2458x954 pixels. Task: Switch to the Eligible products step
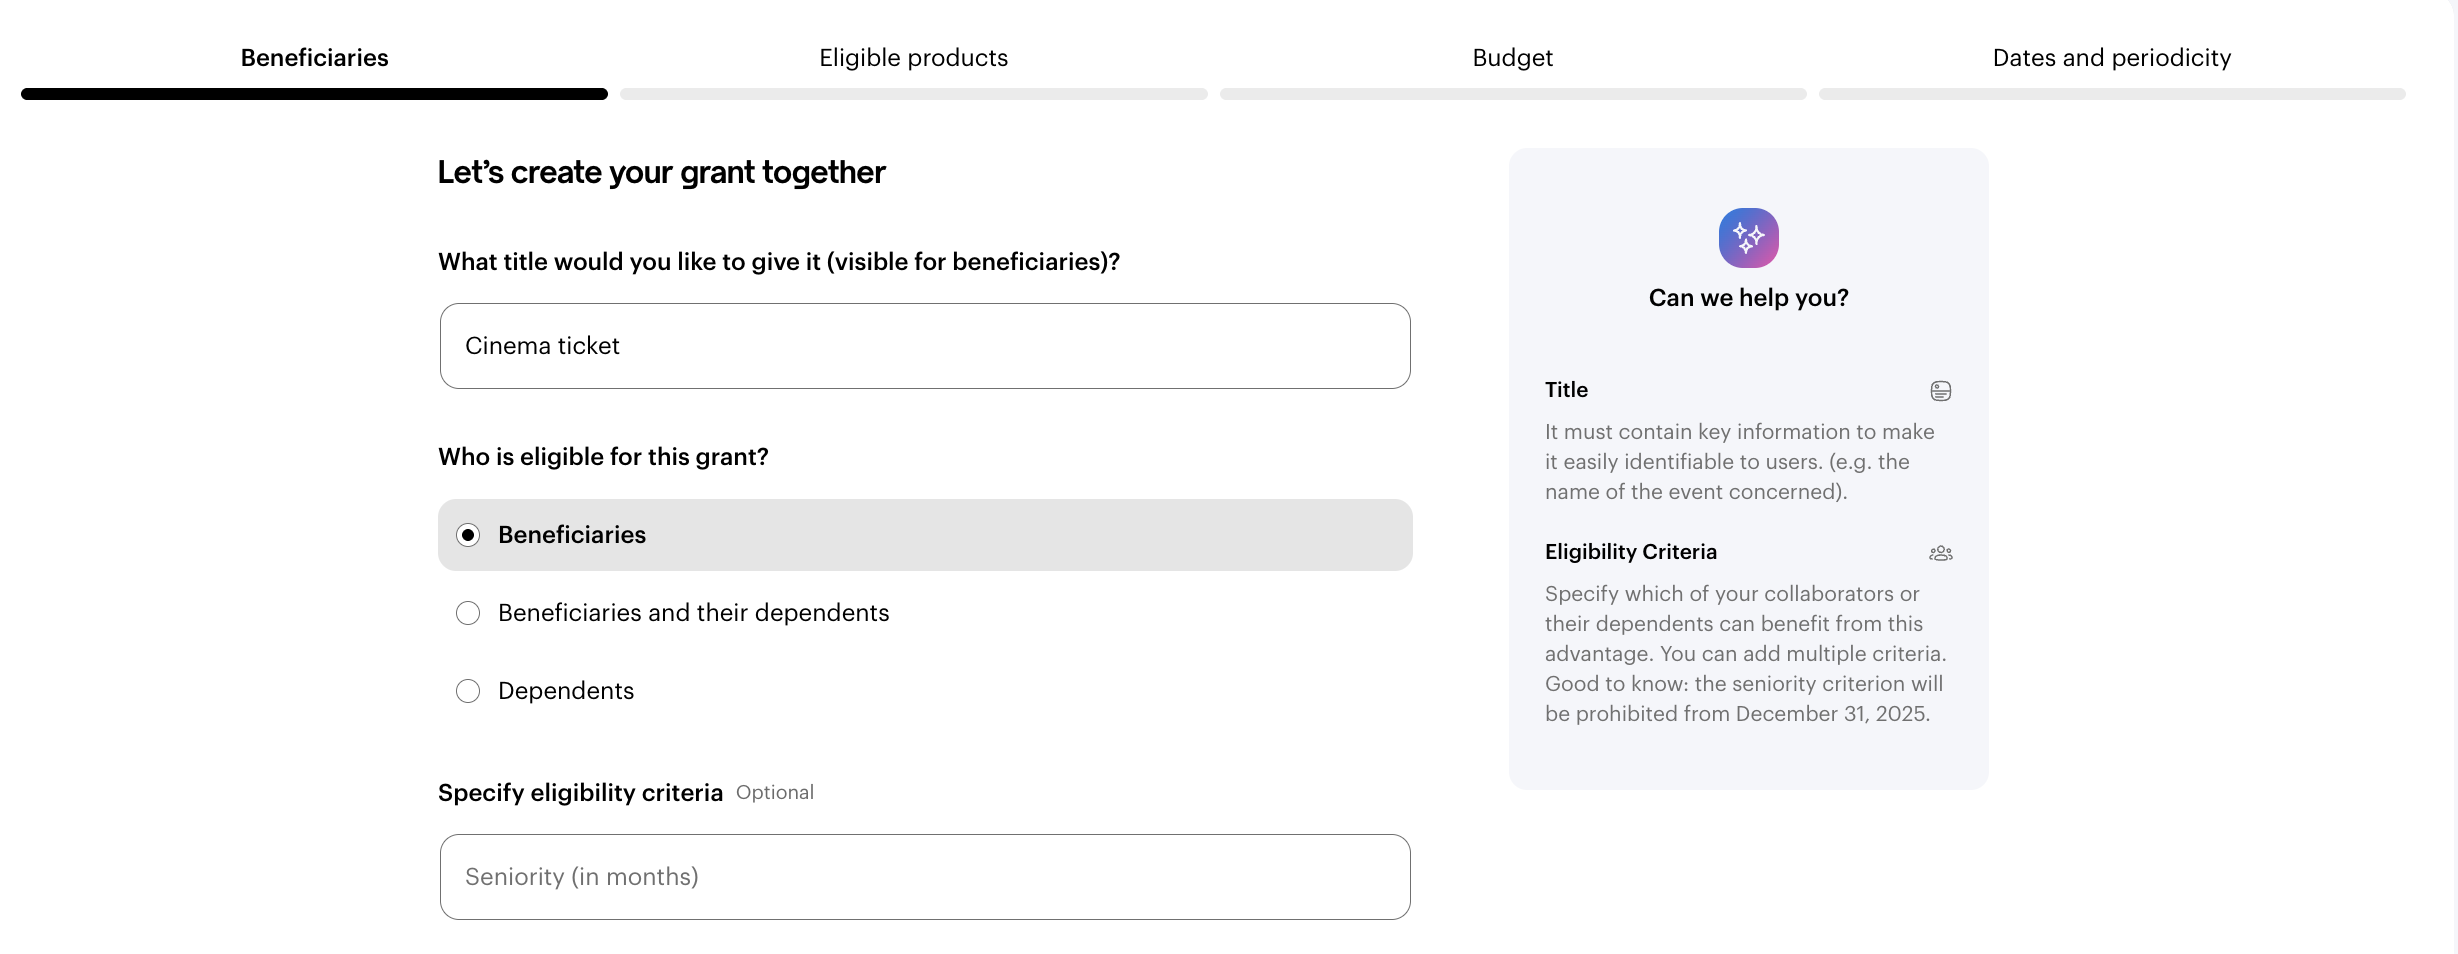(913, 58)
